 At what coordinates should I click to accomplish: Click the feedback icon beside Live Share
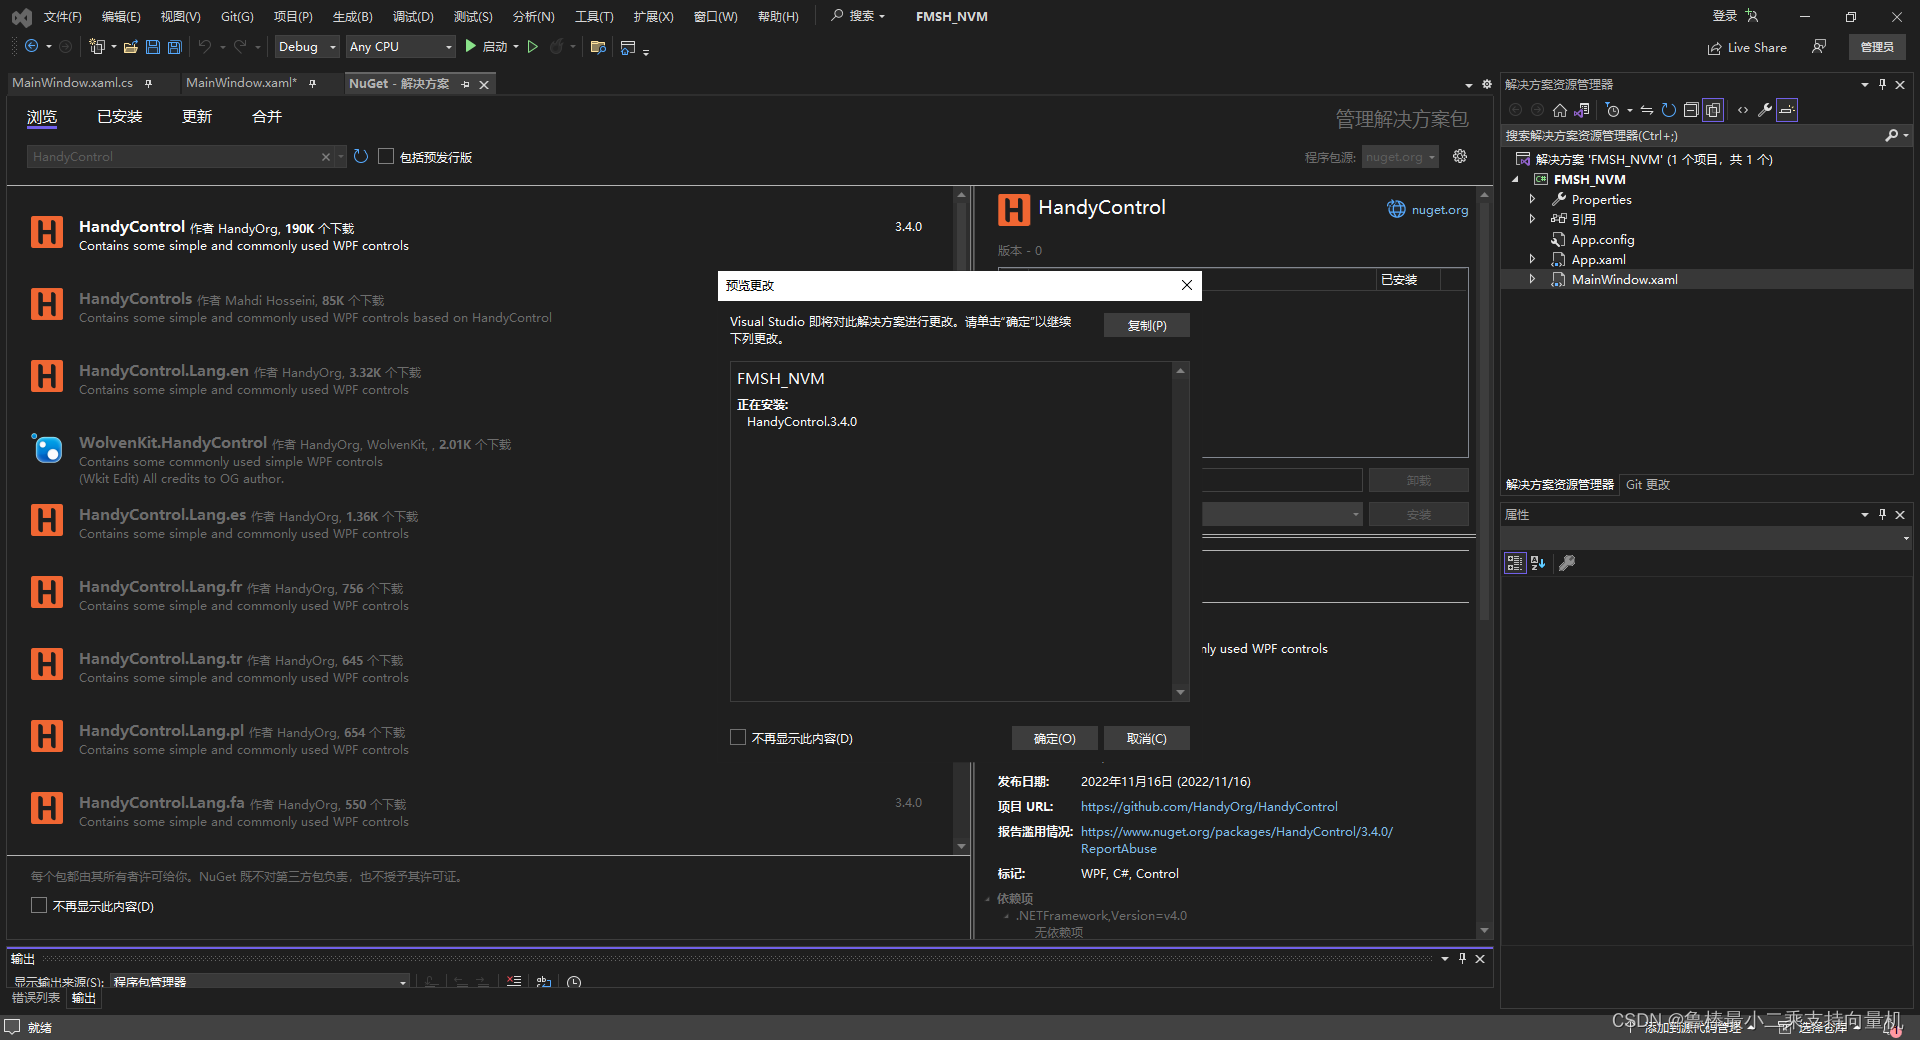click(x=1819, y=47)
